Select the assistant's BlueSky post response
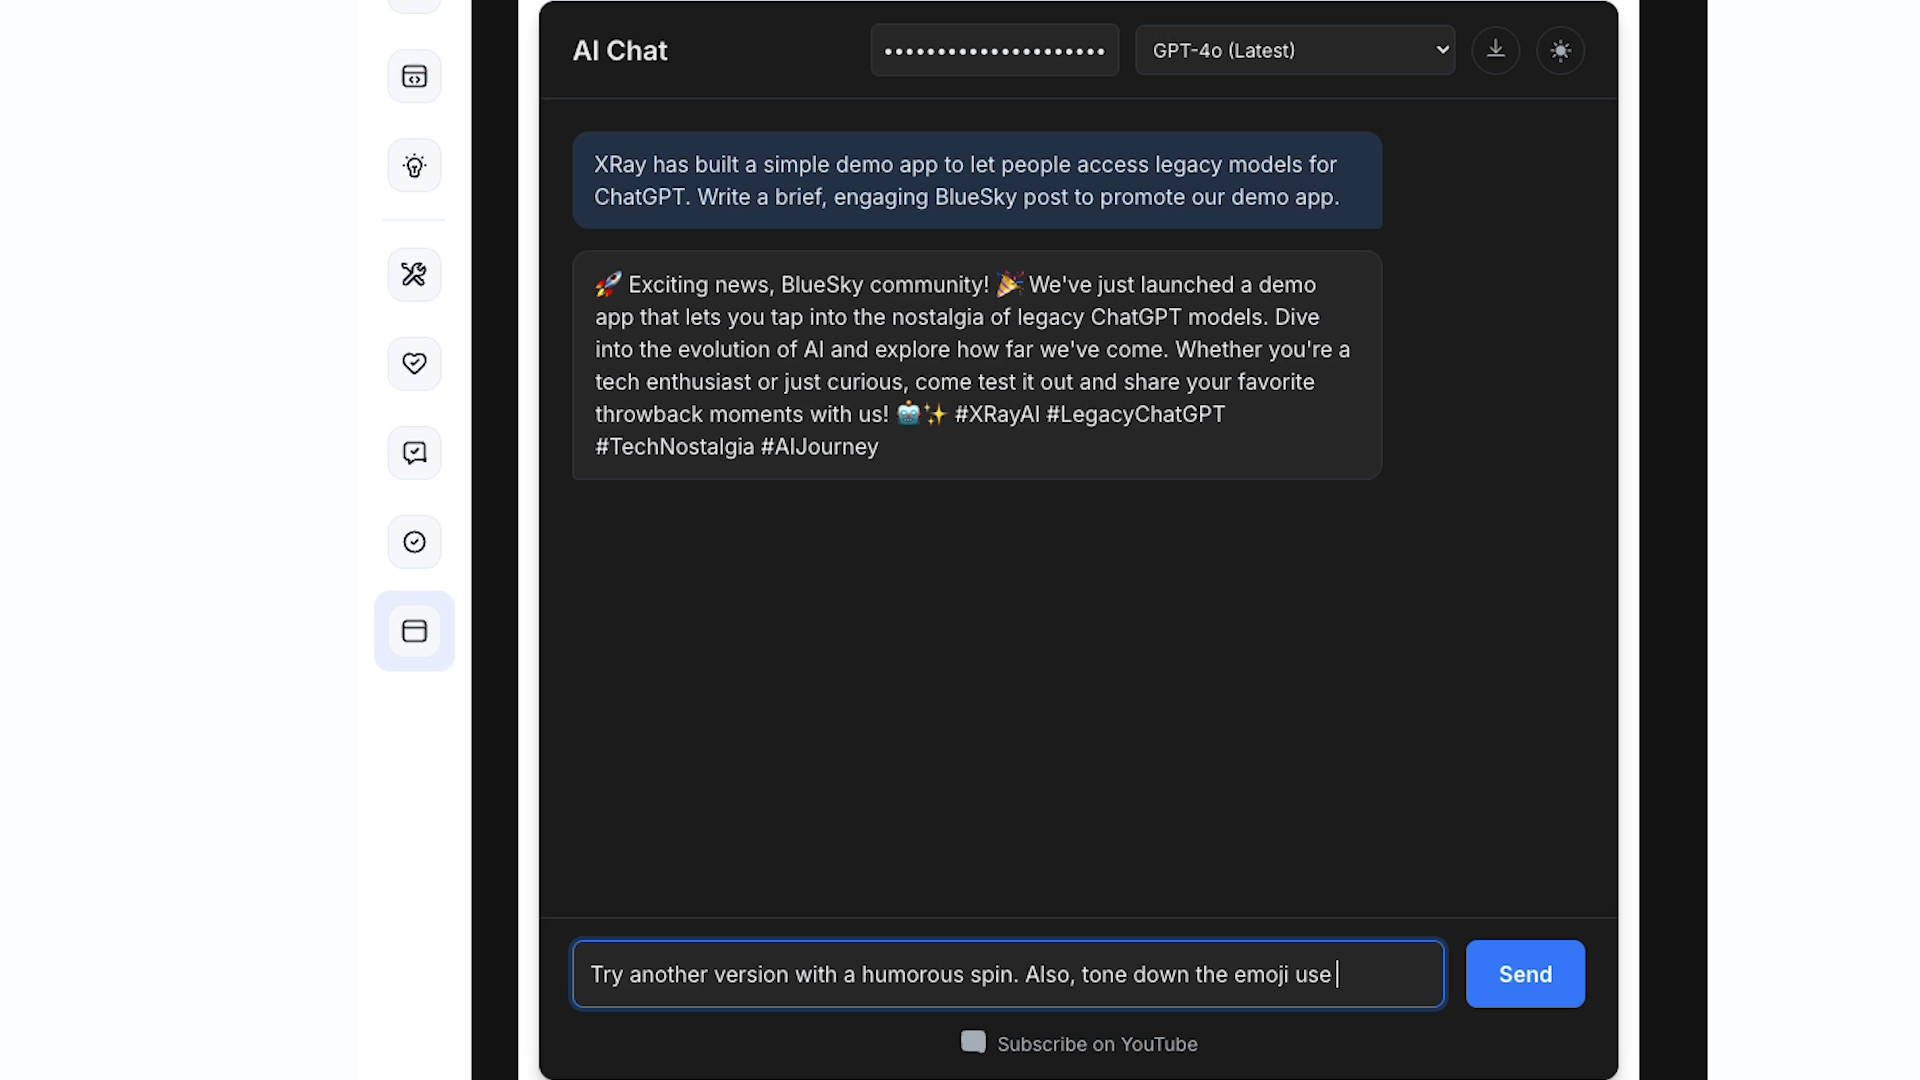Image resolution: width=1920 pixels, height=1080 pixels. [x=976, y=365]
